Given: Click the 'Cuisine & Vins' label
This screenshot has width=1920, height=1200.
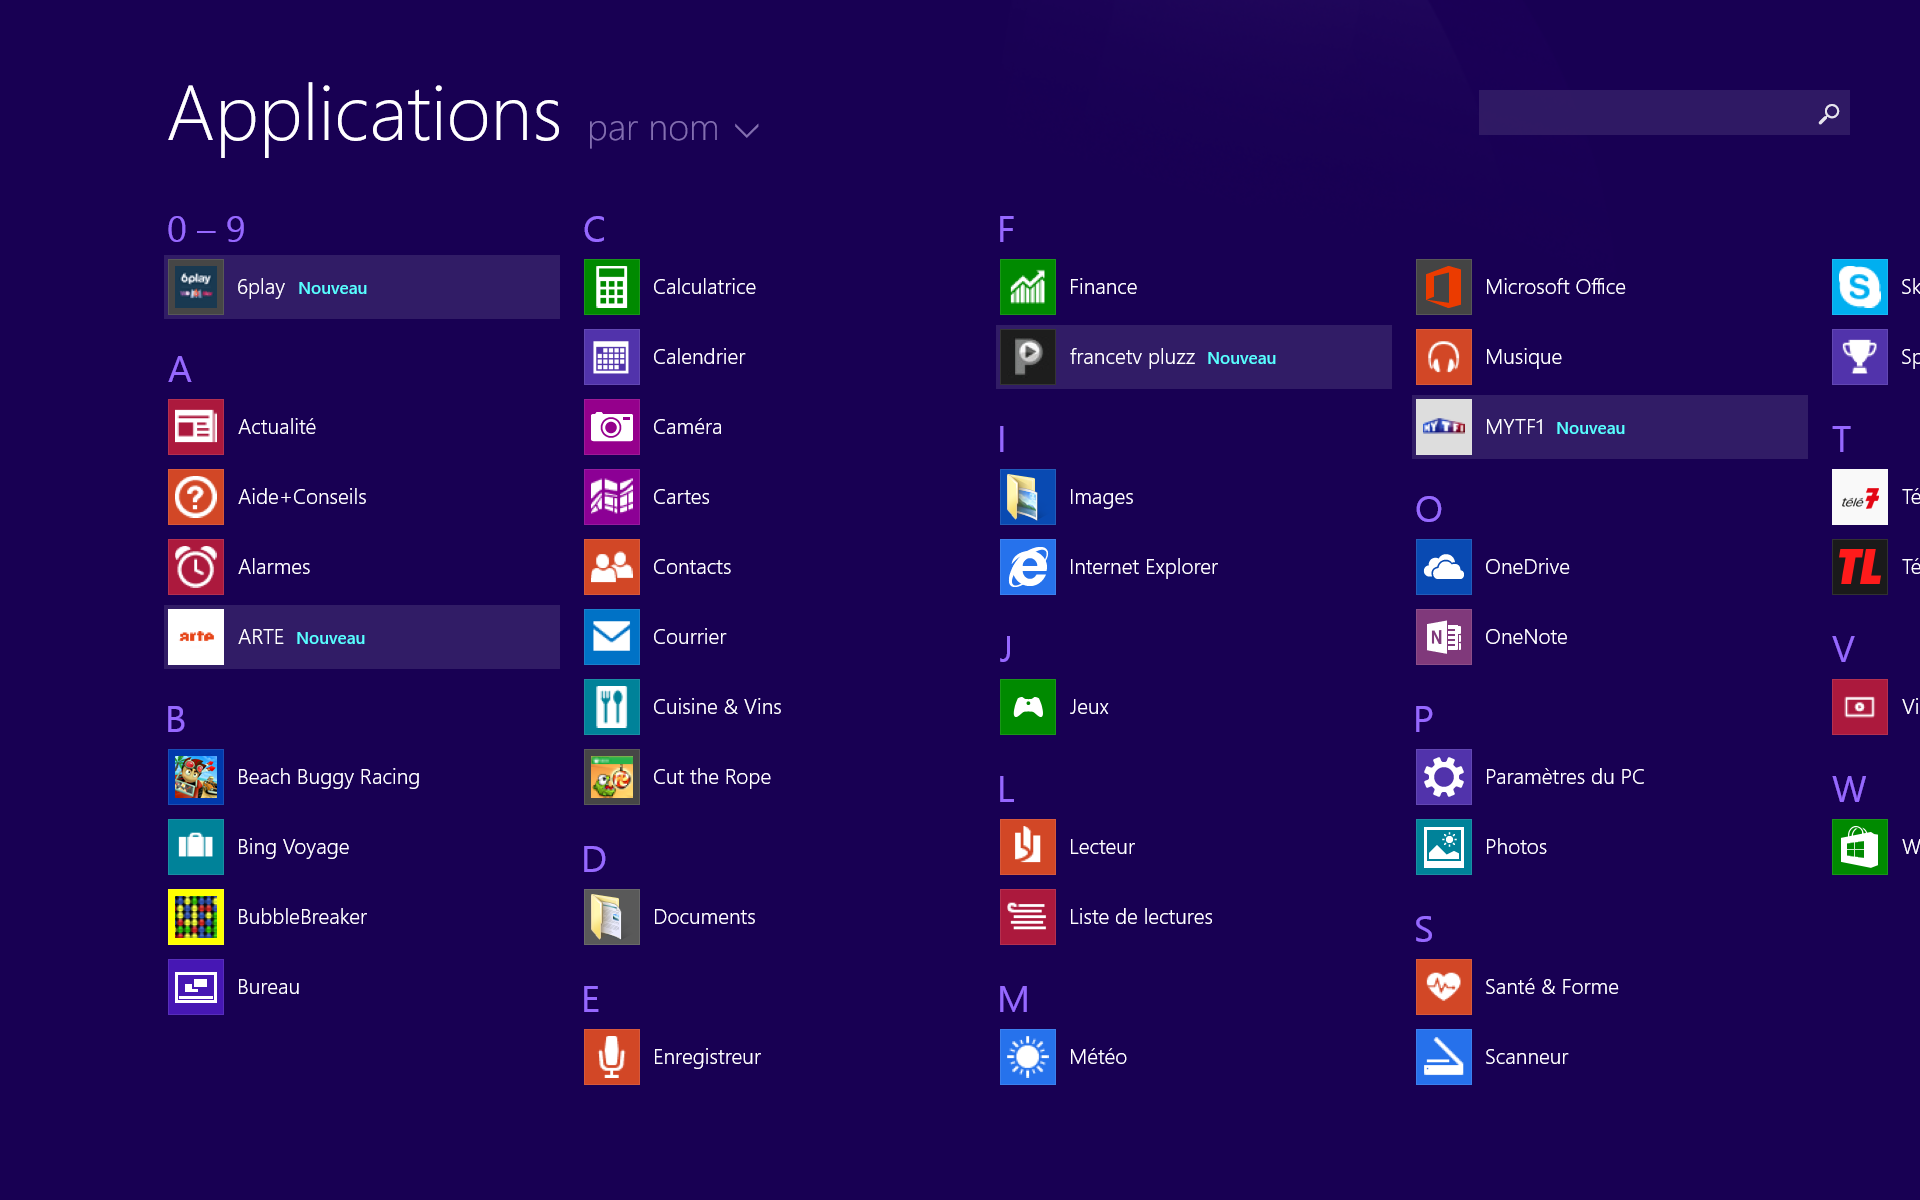Looking at the screenshot, I should tap(717, 707).
